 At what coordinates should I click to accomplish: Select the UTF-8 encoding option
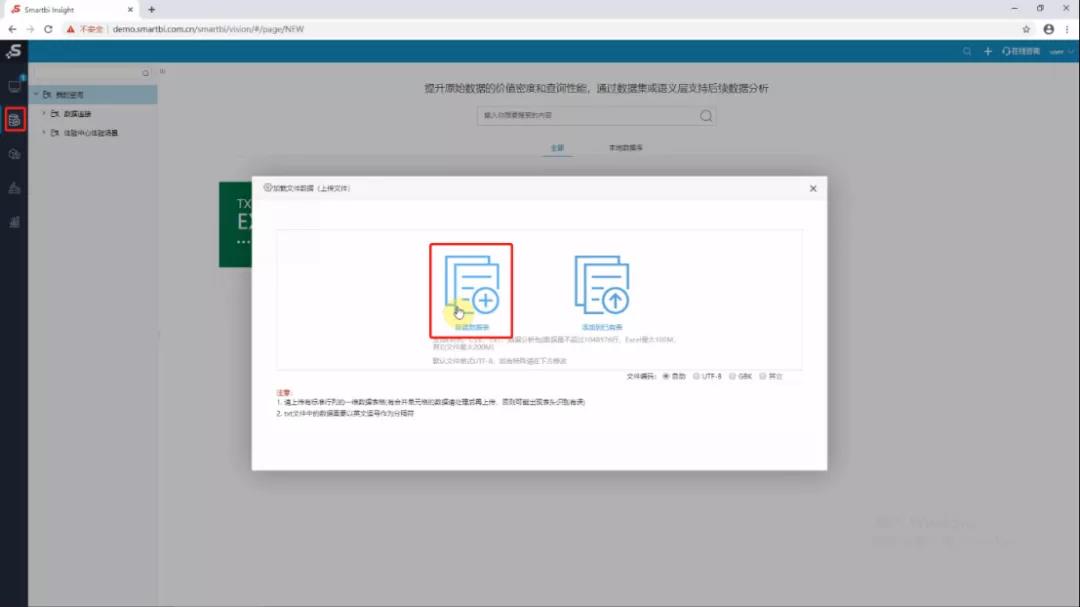696,376
